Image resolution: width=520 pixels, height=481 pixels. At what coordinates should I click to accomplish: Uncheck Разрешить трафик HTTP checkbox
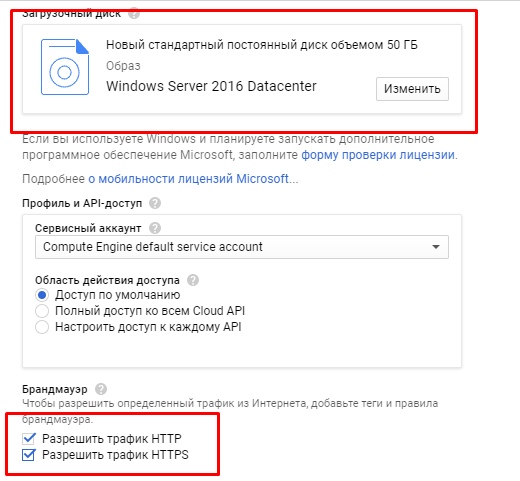point(29,439)
